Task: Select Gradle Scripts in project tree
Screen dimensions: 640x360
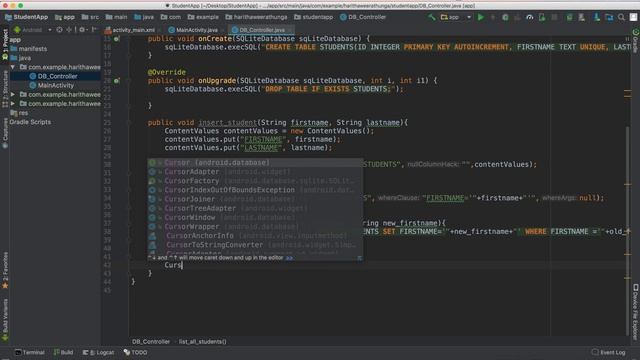Action: 30,122
